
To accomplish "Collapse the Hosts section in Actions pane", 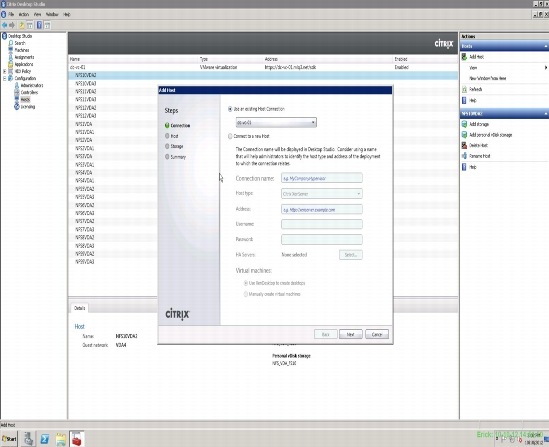I will tap(545, 46).
